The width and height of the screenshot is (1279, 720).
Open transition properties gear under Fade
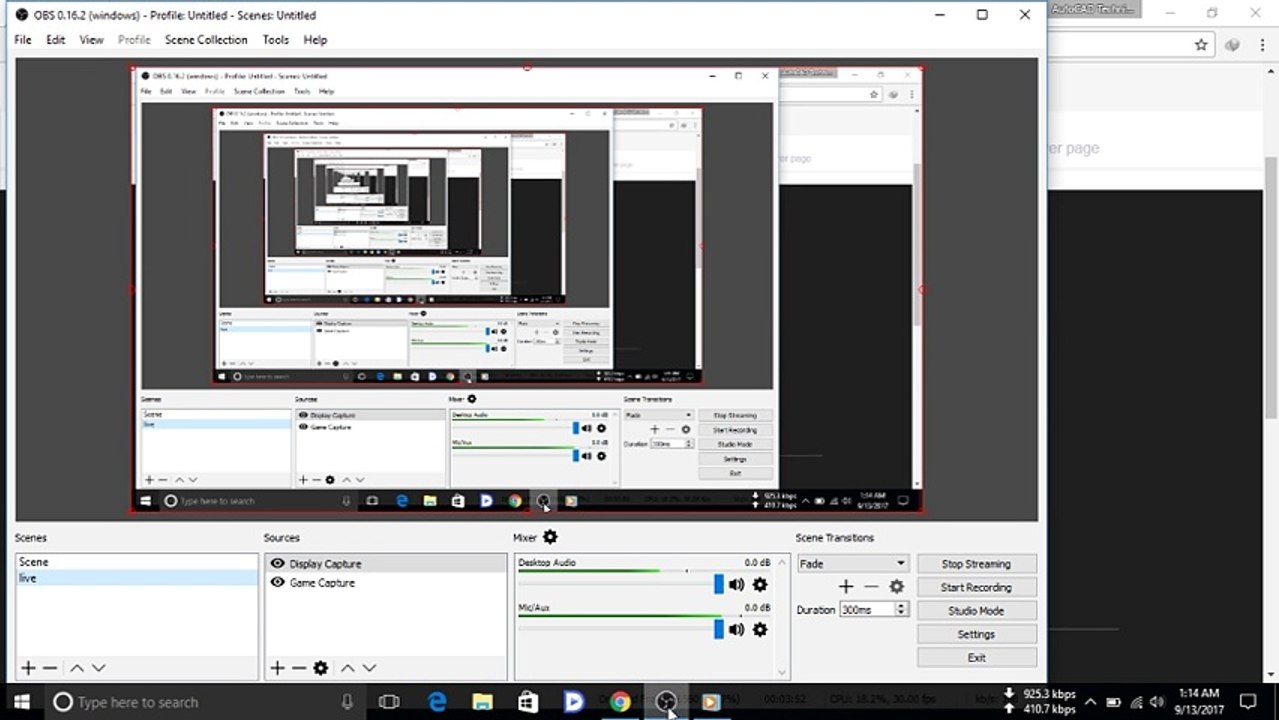897,587
